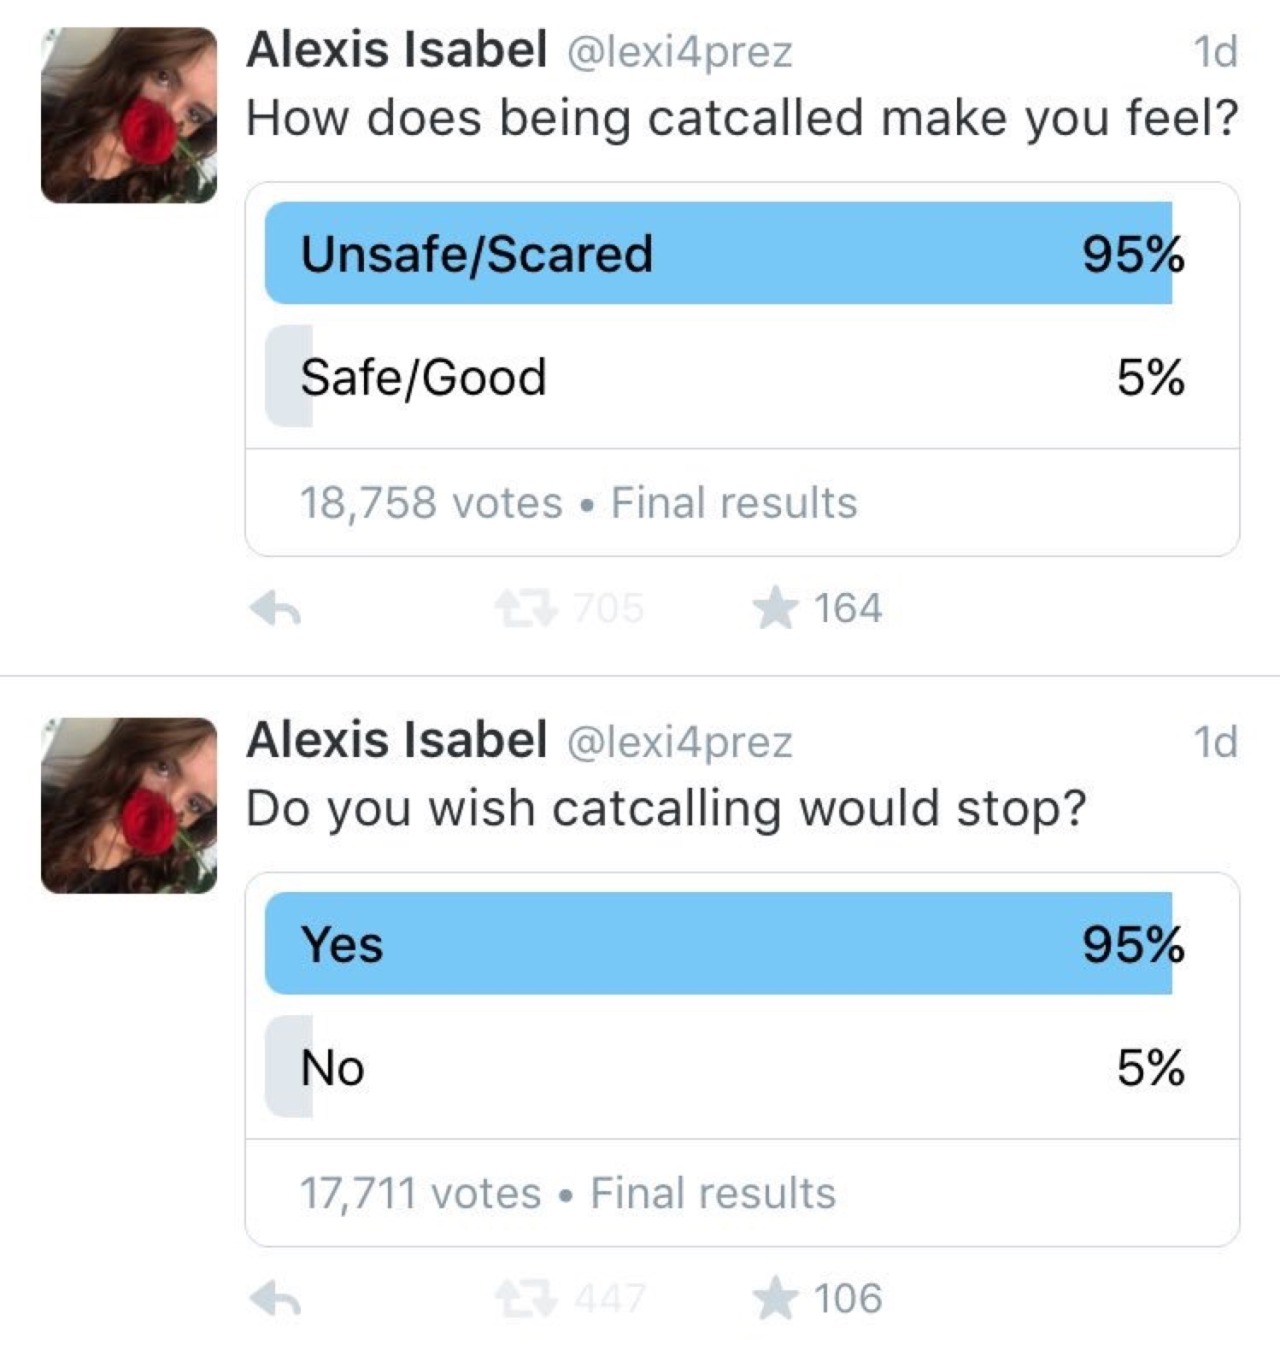Reply to the 'How does being catcalled' tweet
The width and height of the screenshot is (1280, 1362).
[276, 608]
